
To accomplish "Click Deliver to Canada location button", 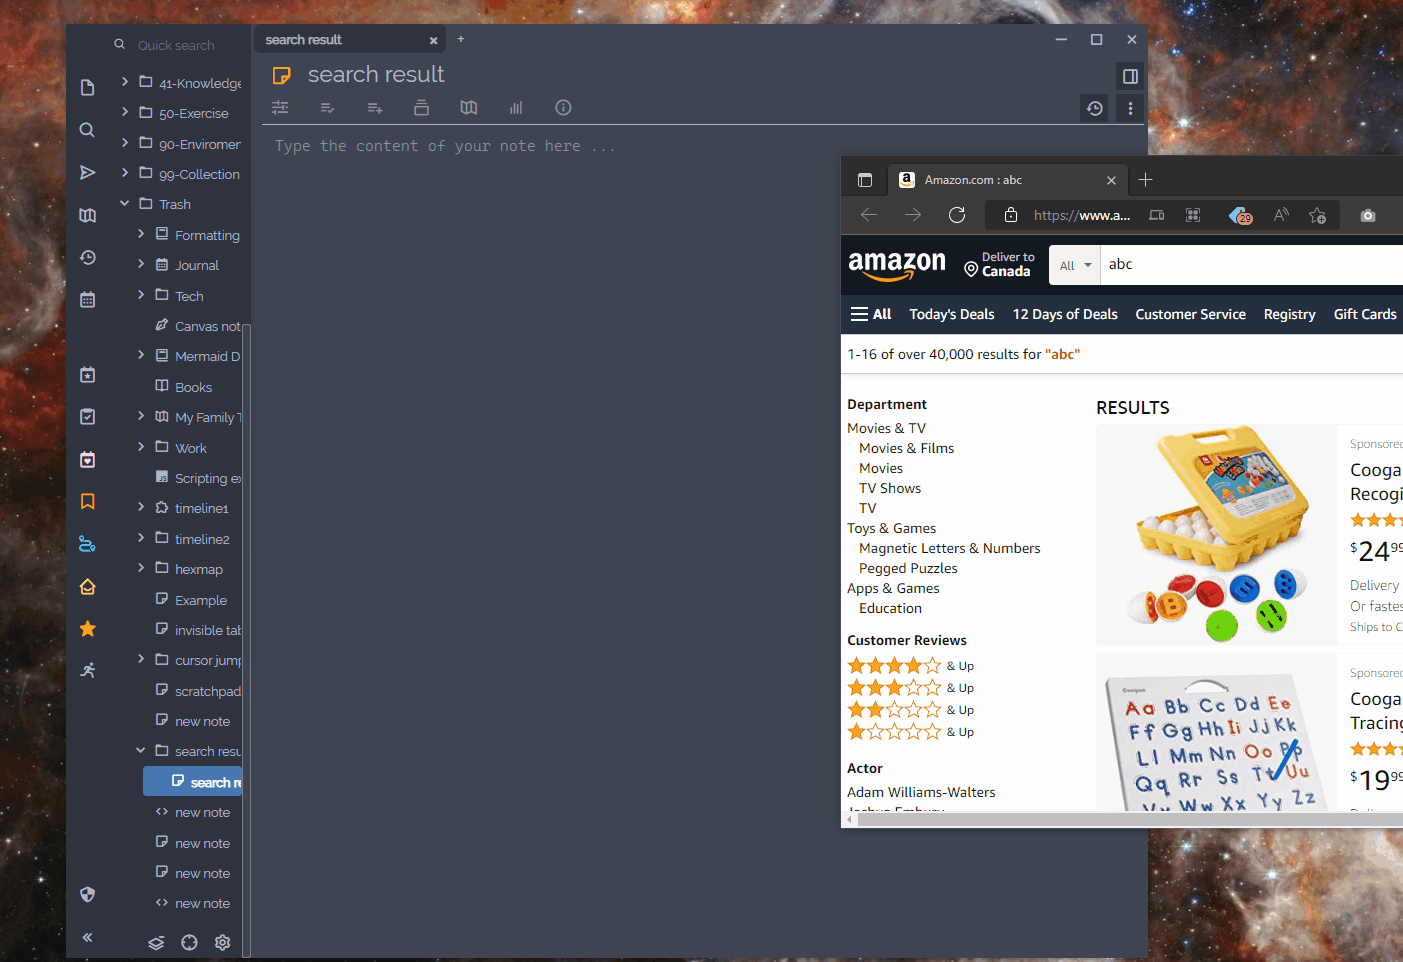I will [999, 264].
